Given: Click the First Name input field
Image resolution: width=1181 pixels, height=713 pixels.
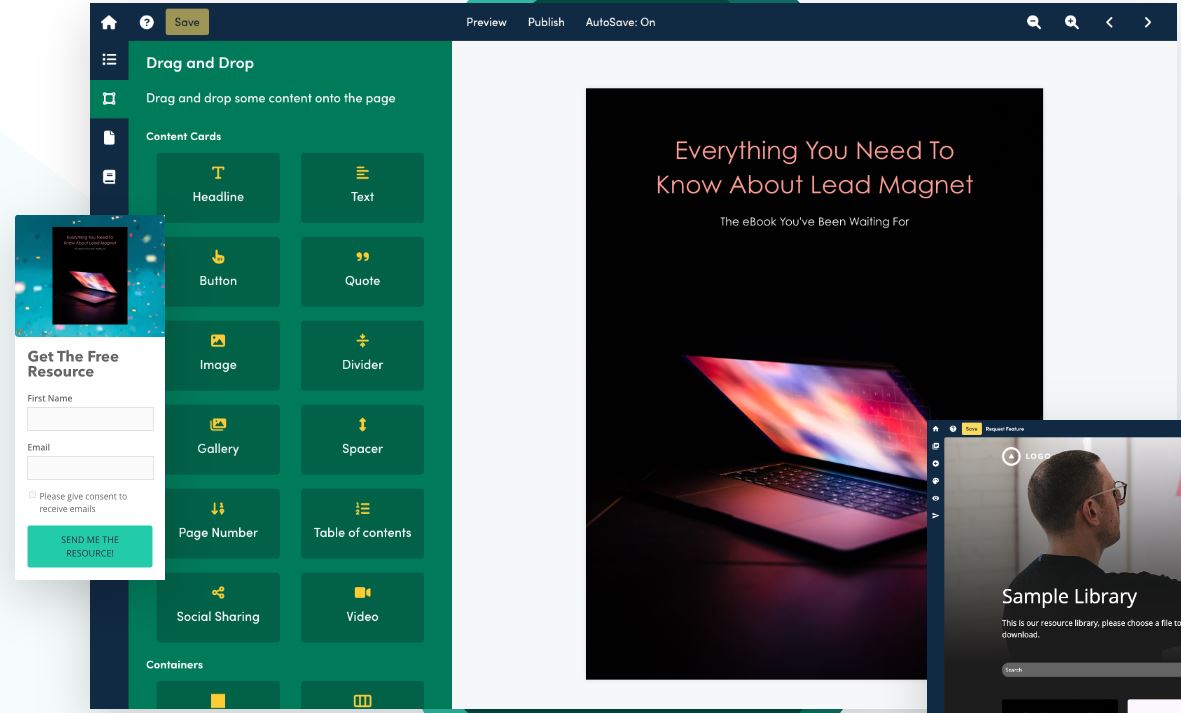Looking at the screenshot, I should tap(90, 419).
